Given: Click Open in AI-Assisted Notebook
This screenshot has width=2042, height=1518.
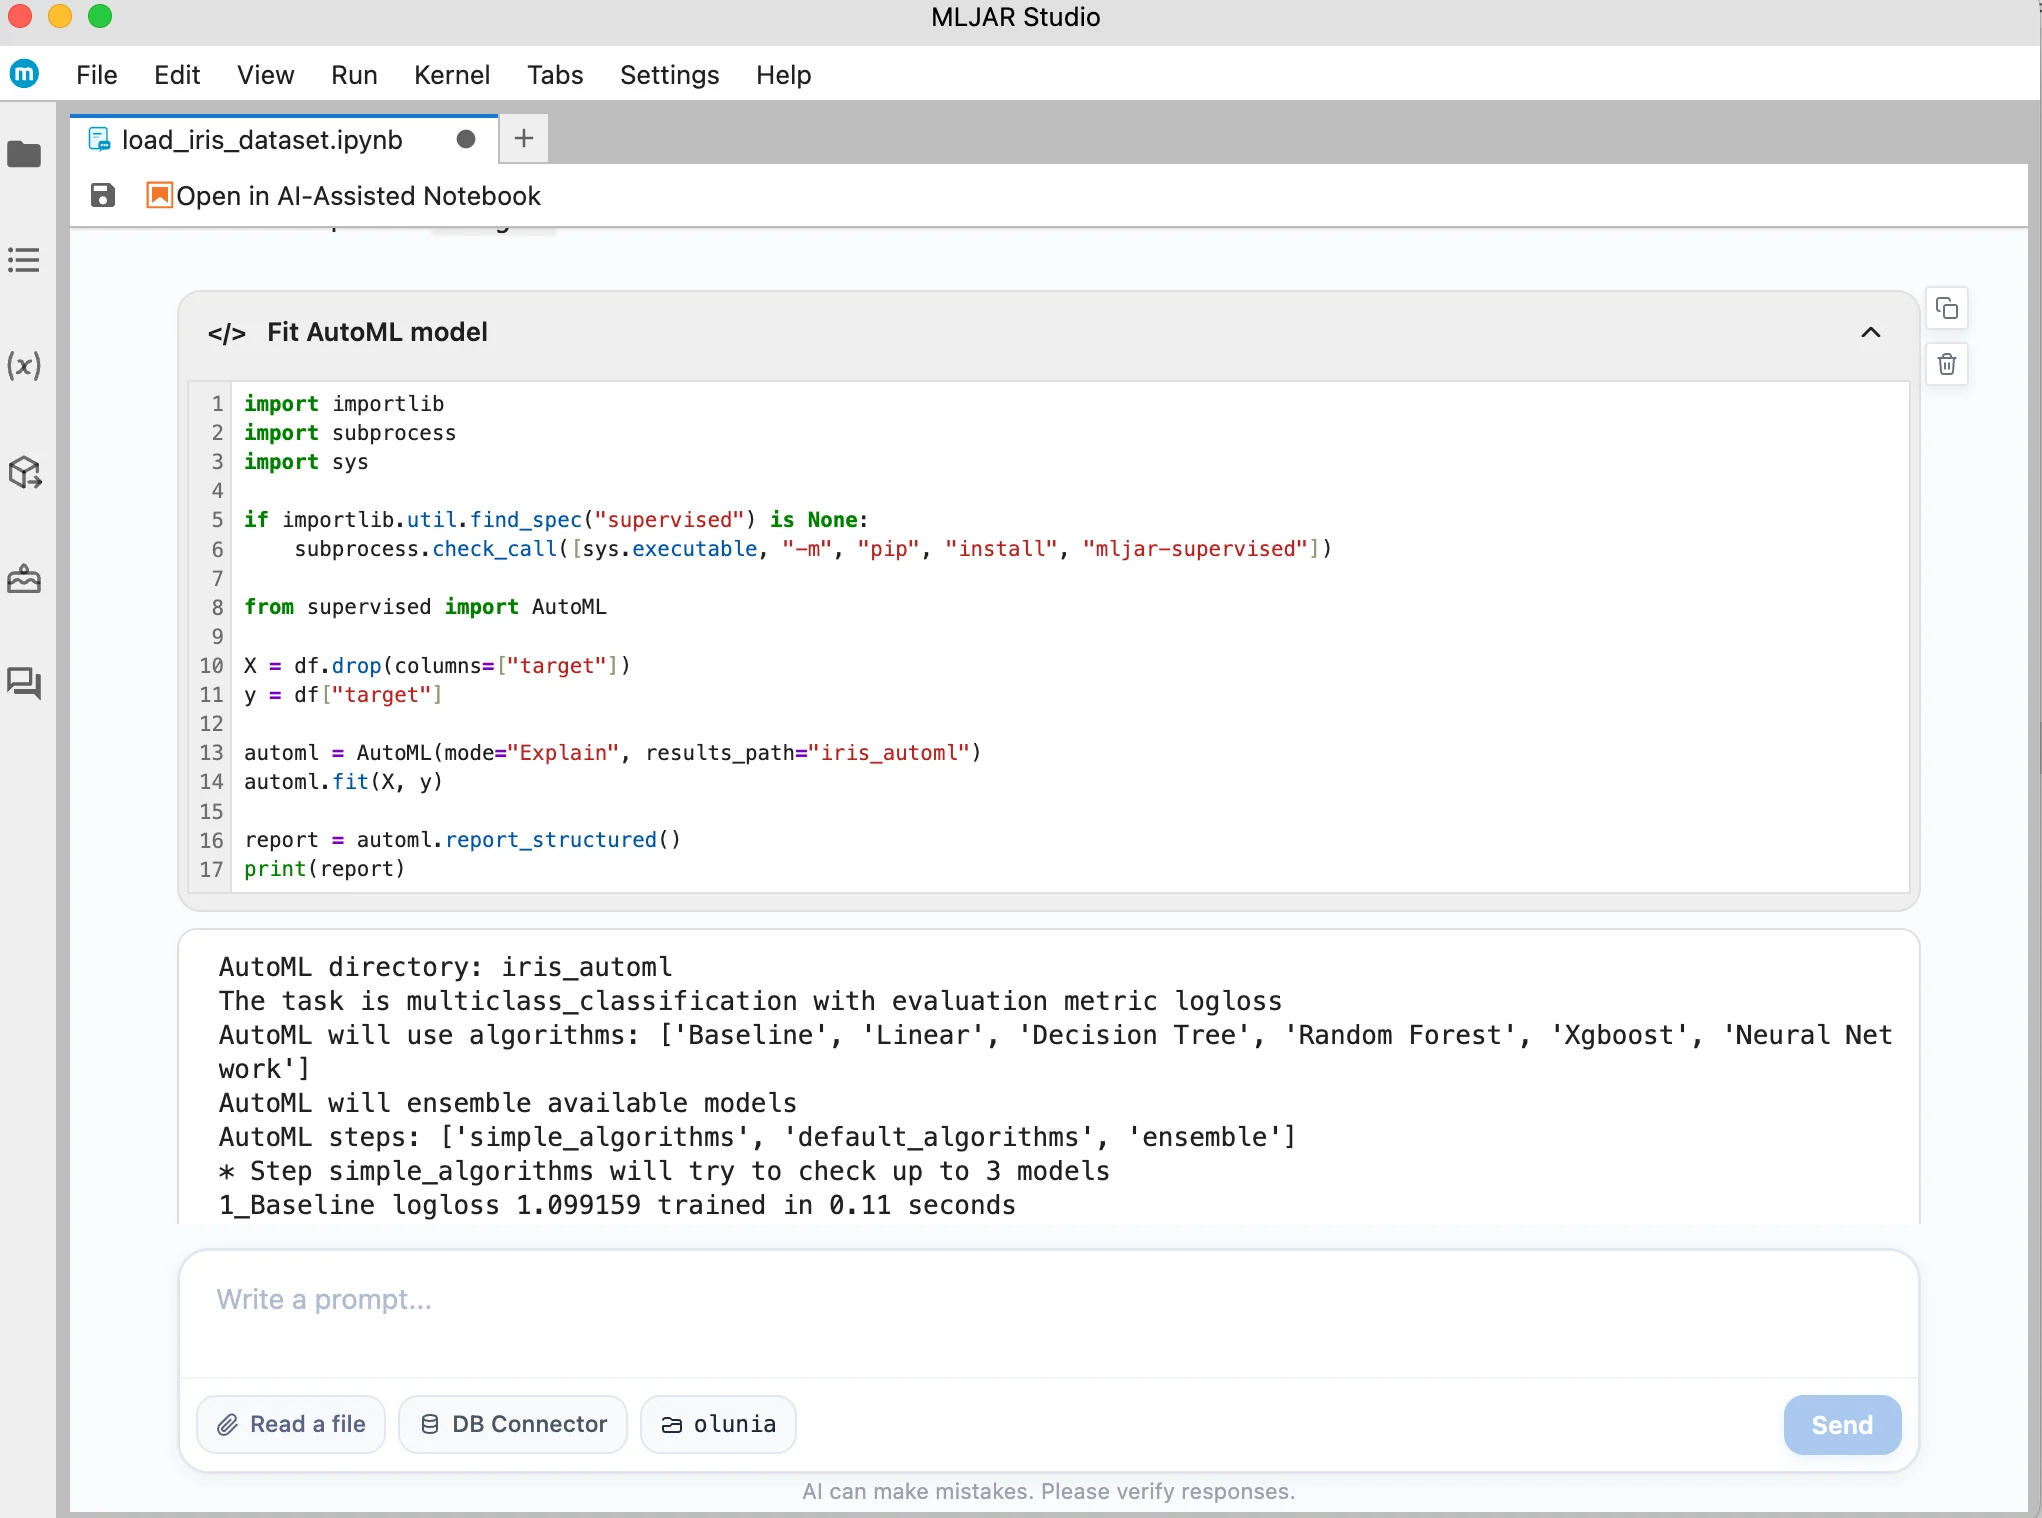Looking at the screenshot, I should (344, 195).
